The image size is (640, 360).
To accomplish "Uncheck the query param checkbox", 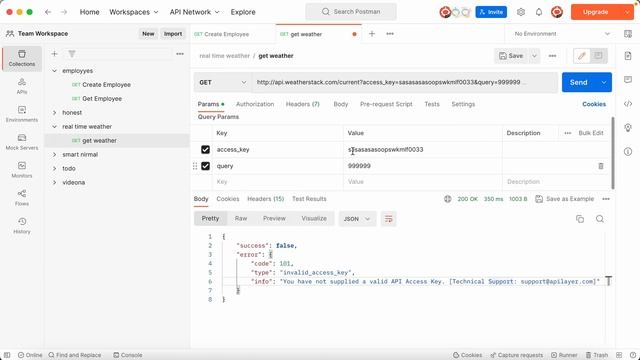I will (205, 166).
